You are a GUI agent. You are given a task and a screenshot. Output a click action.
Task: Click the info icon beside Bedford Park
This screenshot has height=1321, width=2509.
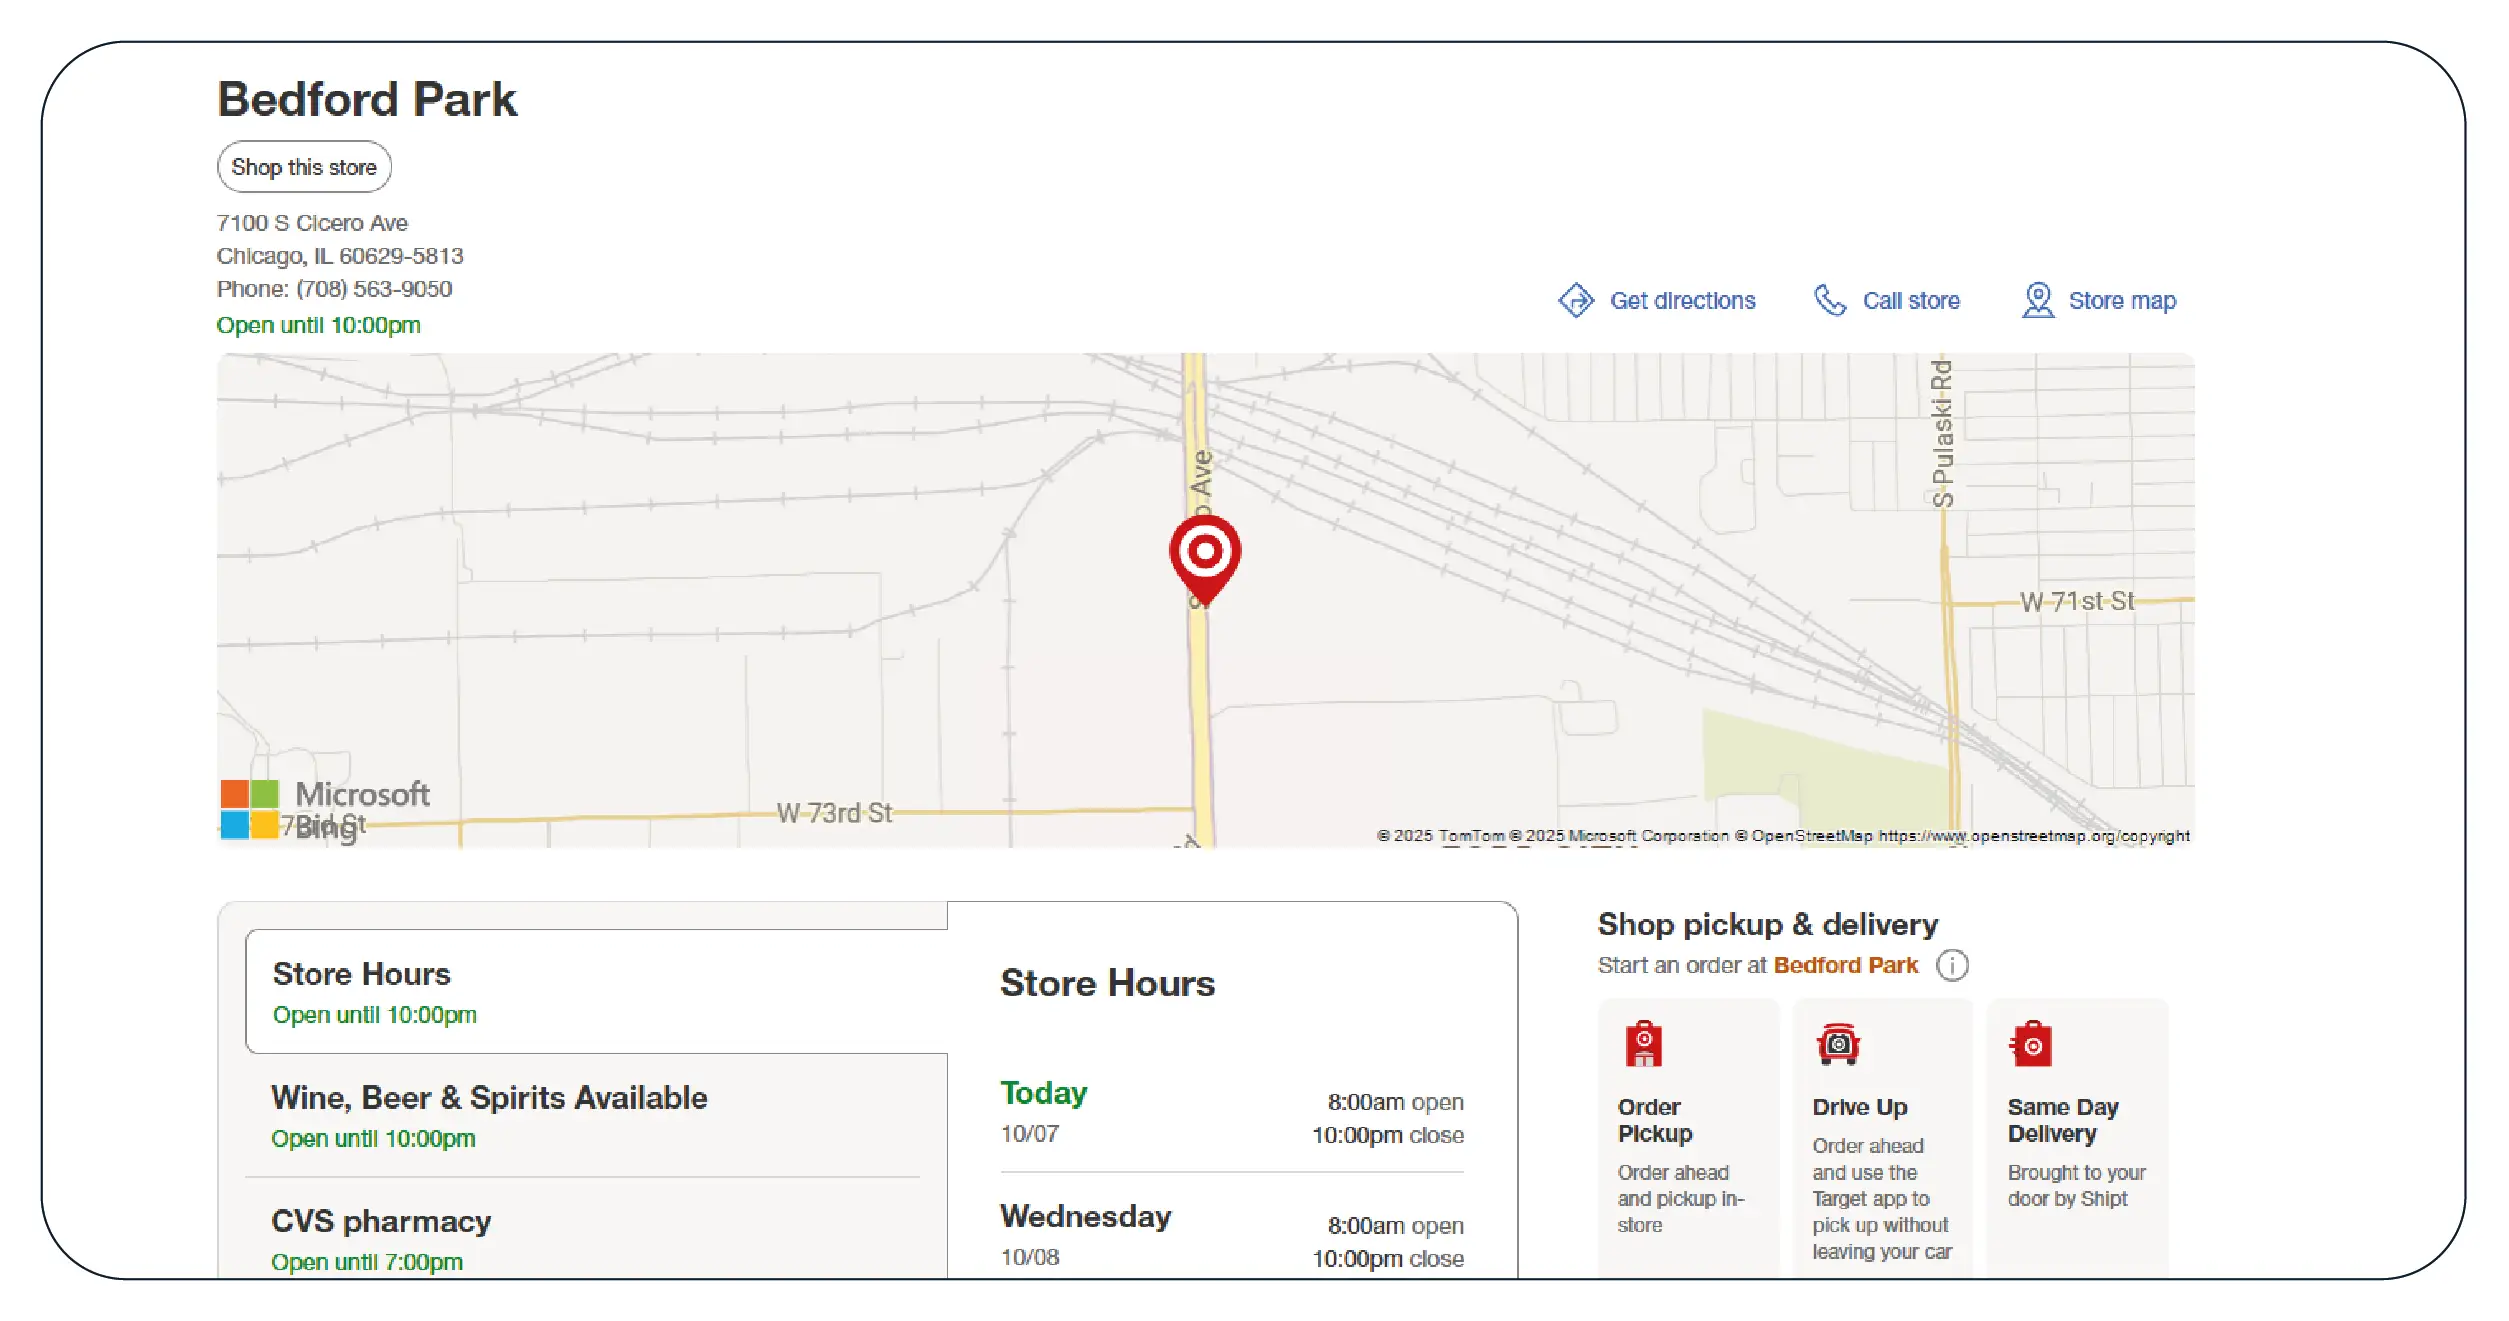pyautogui.click(x=1952, y=965)
